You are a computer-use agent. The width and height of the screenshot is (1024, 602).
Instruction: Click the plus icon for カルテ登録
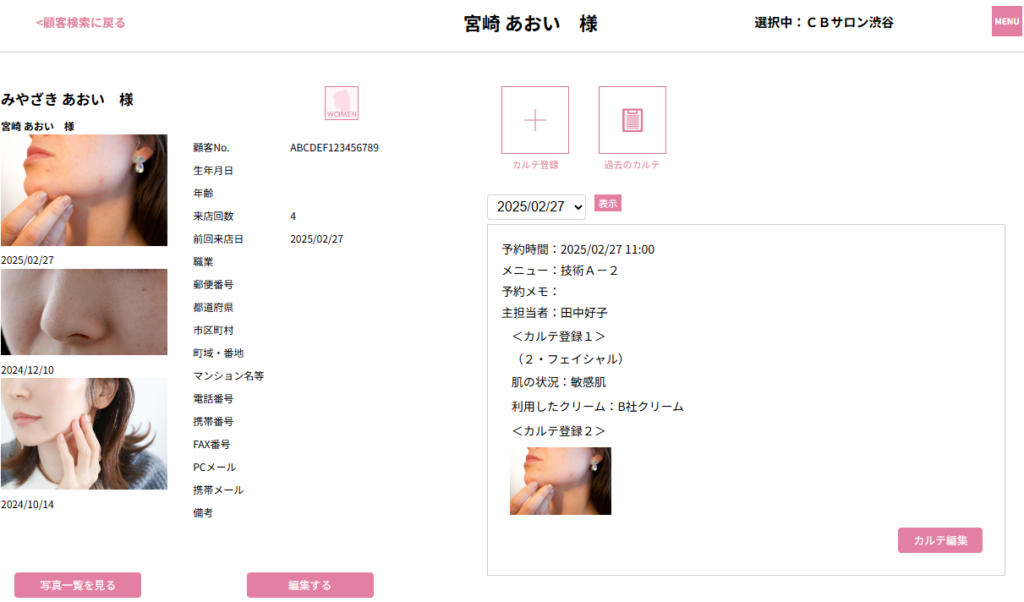coord(535,120)
